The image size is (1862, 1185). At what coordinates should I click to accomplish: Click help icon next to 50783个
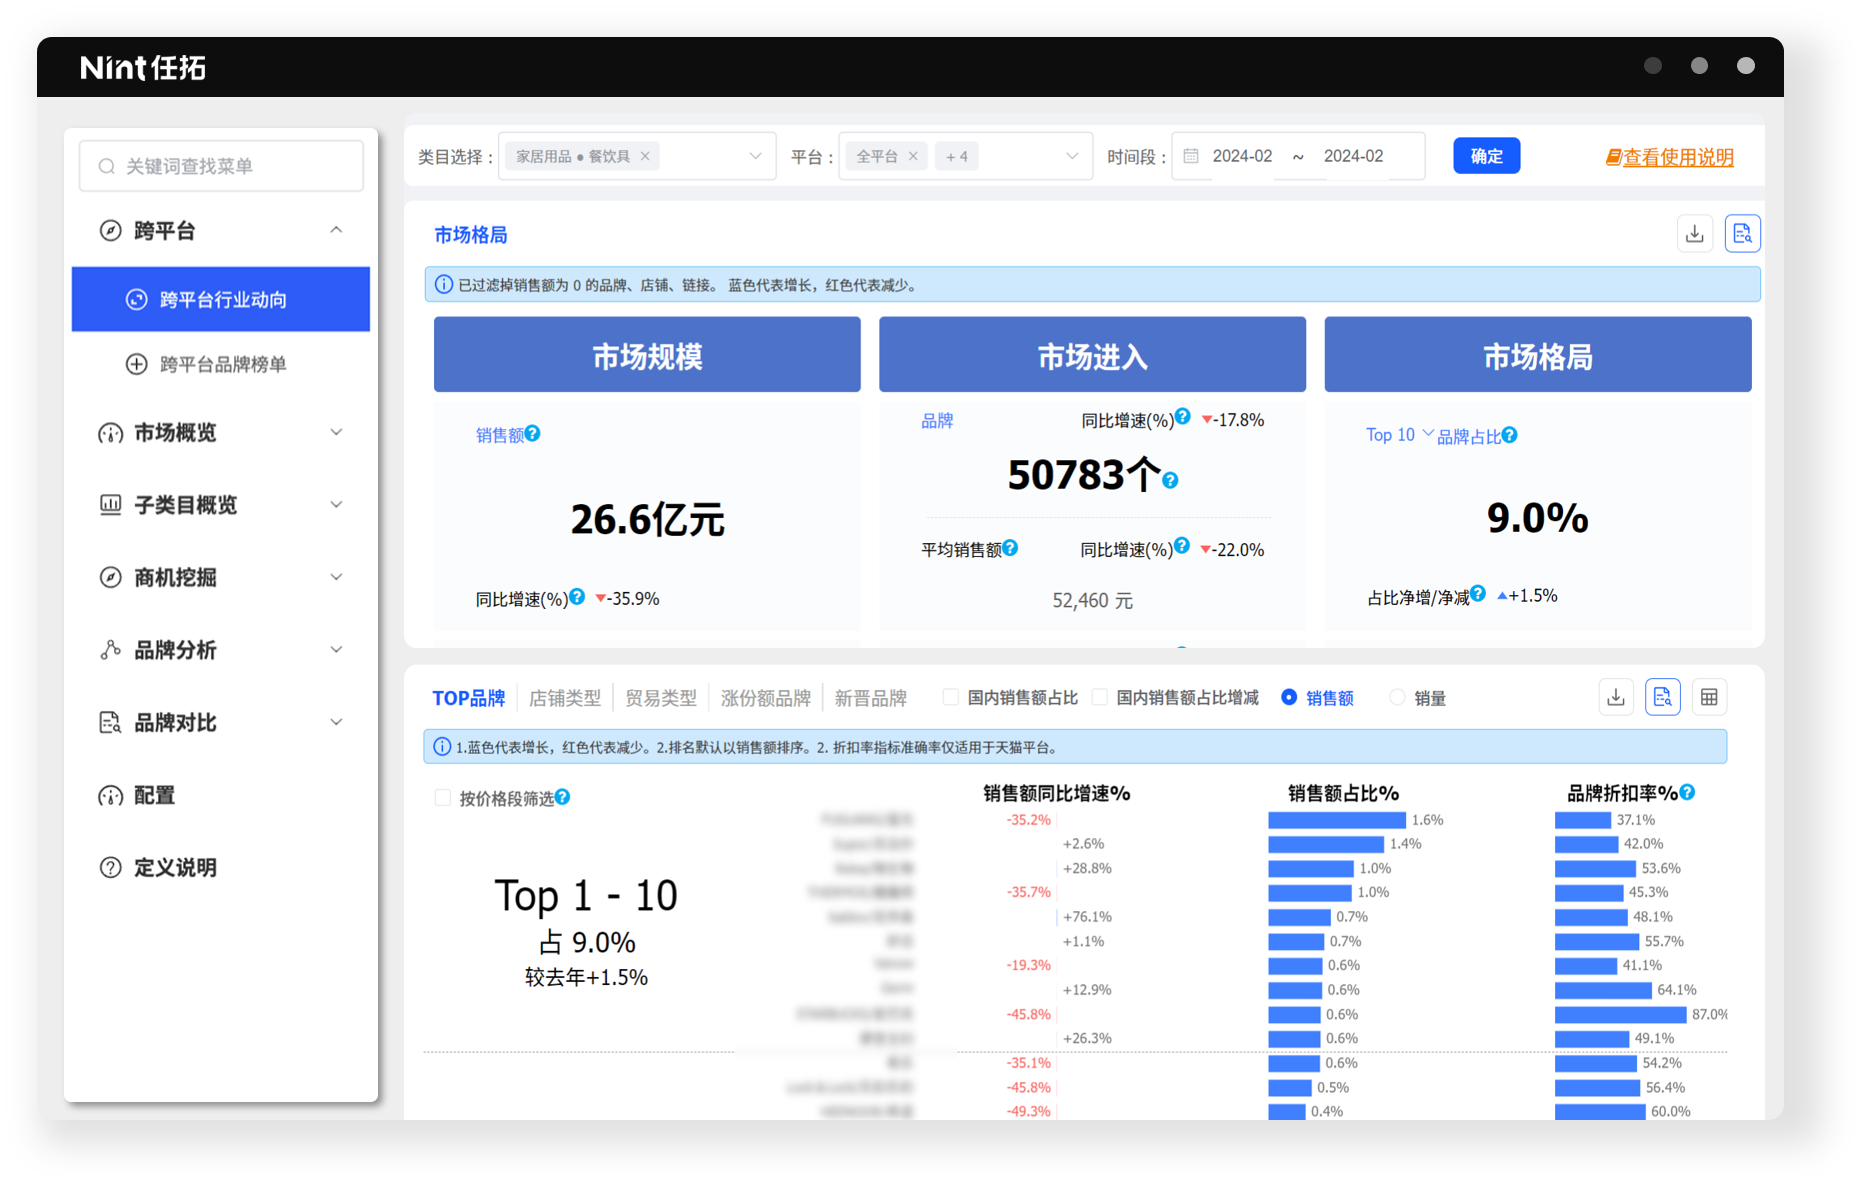click(x=1170, y=480)
